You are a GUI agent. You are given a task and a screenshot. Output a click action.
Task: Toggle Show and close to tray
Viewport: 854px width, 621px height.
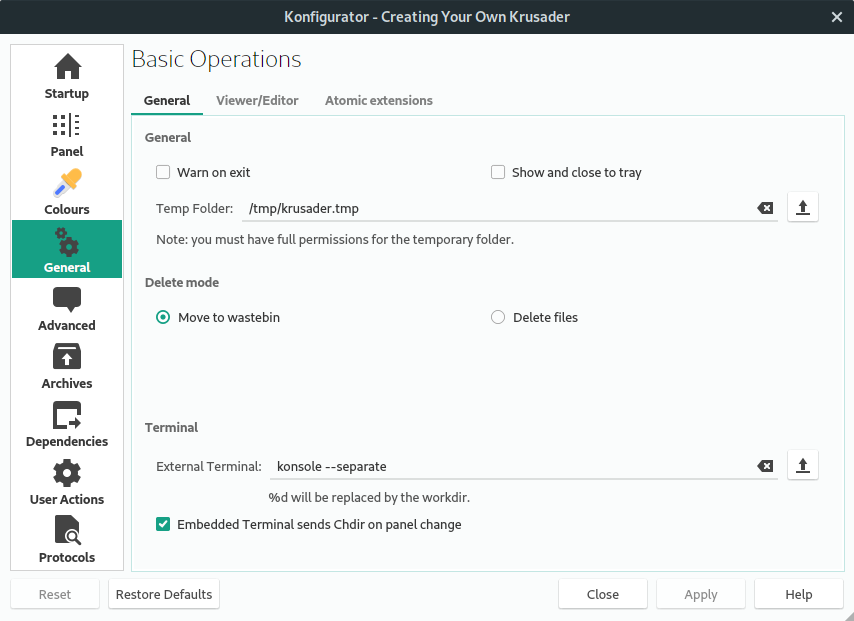498,172
